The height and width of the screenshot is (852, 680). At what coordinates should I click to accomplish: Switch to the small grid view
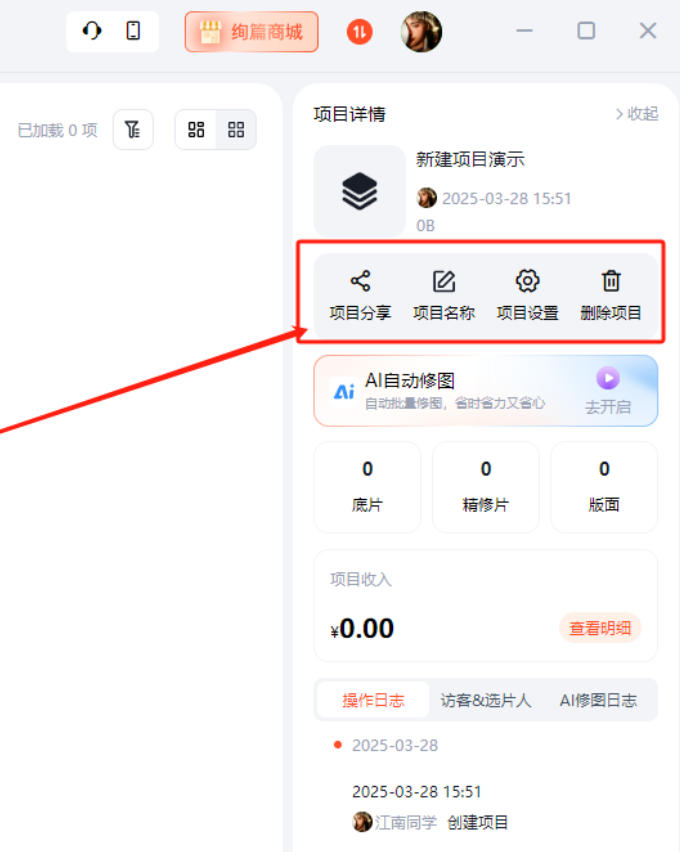tap(236, 130)
